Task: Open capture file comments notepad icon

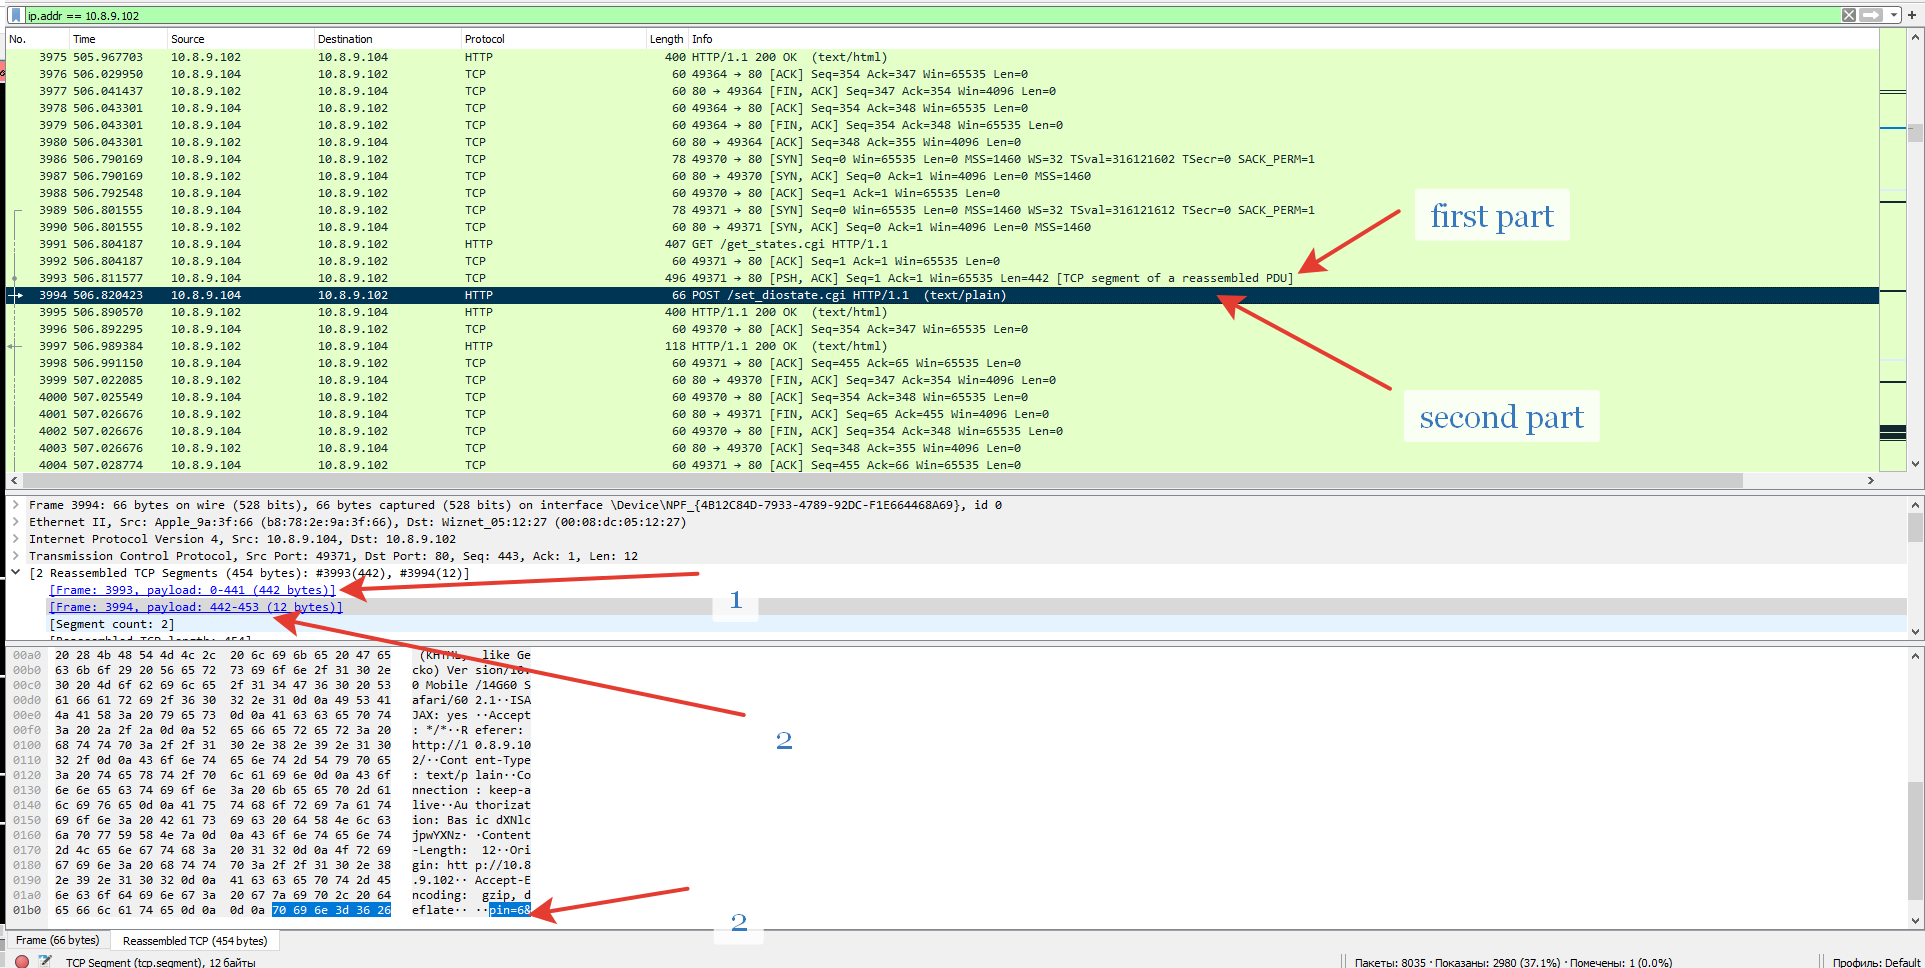Action: [45, 961]
